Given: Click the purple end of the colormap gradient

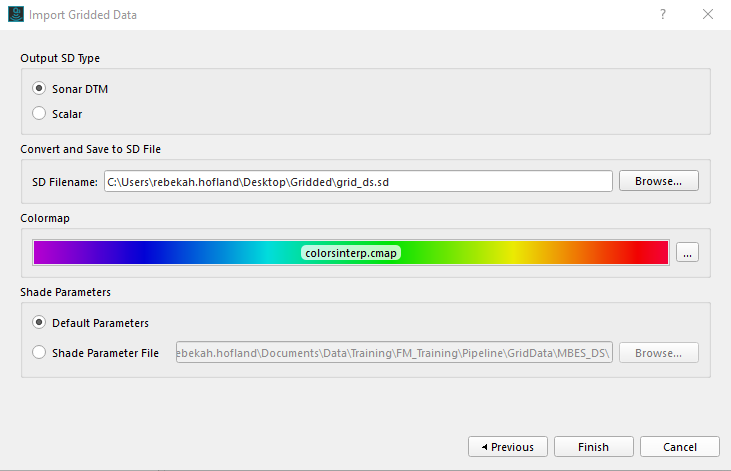Looking at the screenshot, I should click(47, 253).
